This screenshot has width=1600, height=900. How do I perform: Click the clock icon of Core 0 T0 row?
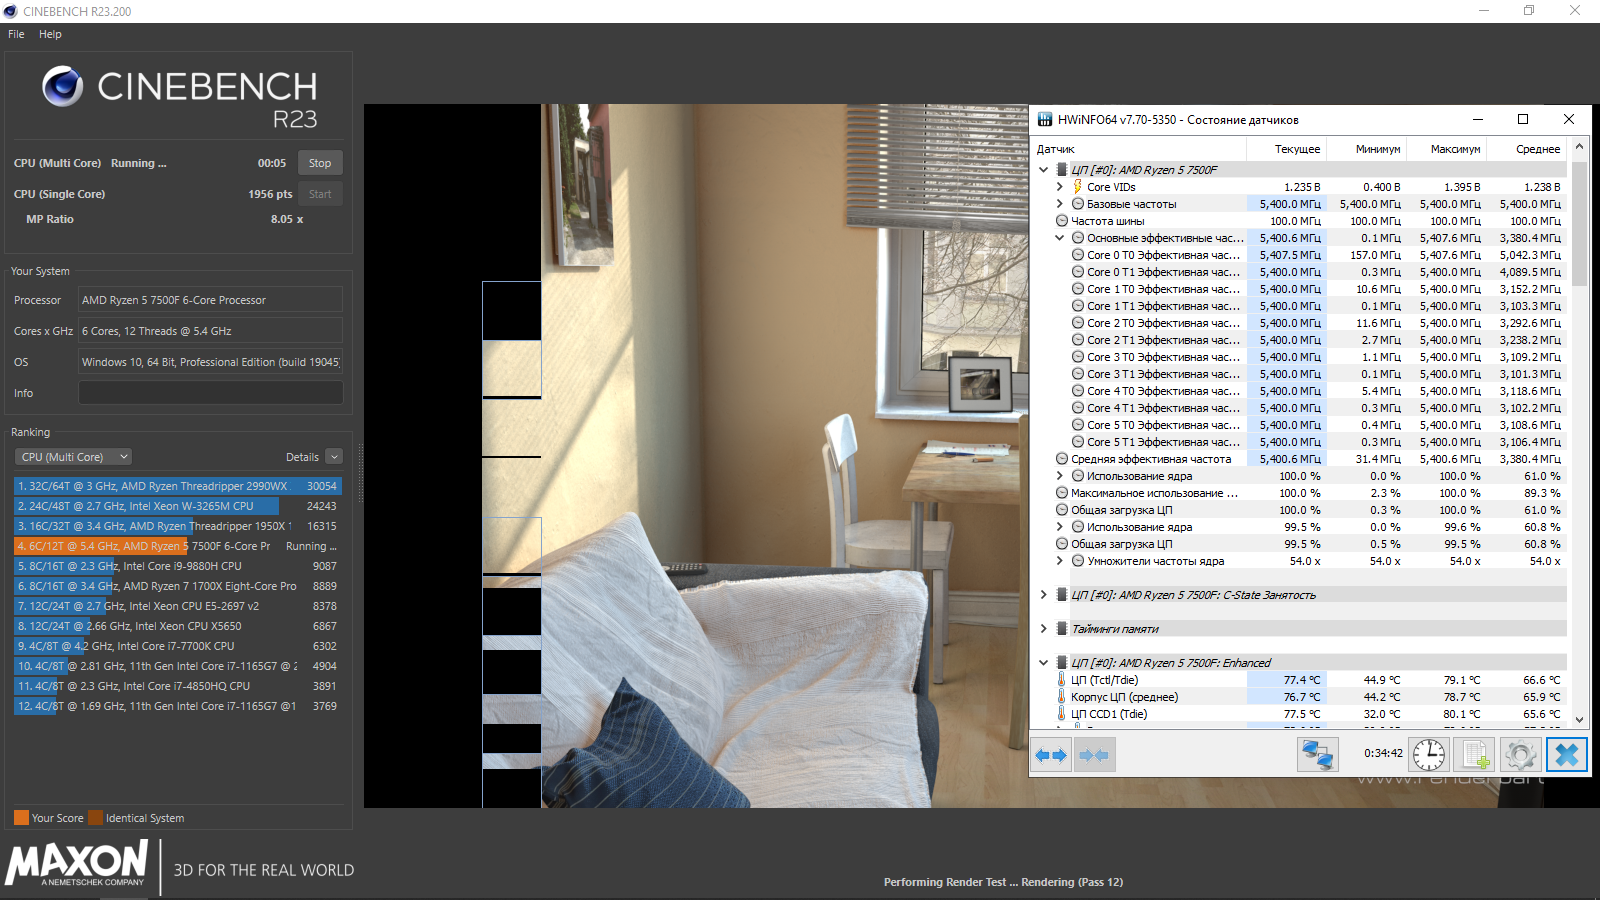[1078, 255]
